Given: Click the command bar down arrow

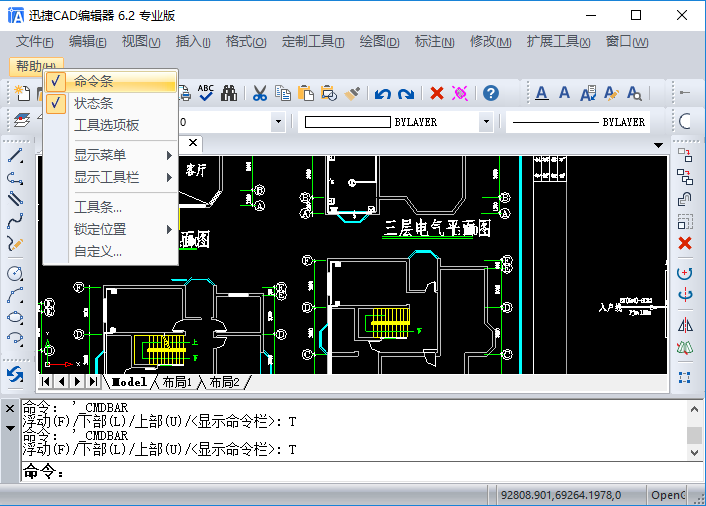Looking at the screenshot, I should (x=10, y=428).
